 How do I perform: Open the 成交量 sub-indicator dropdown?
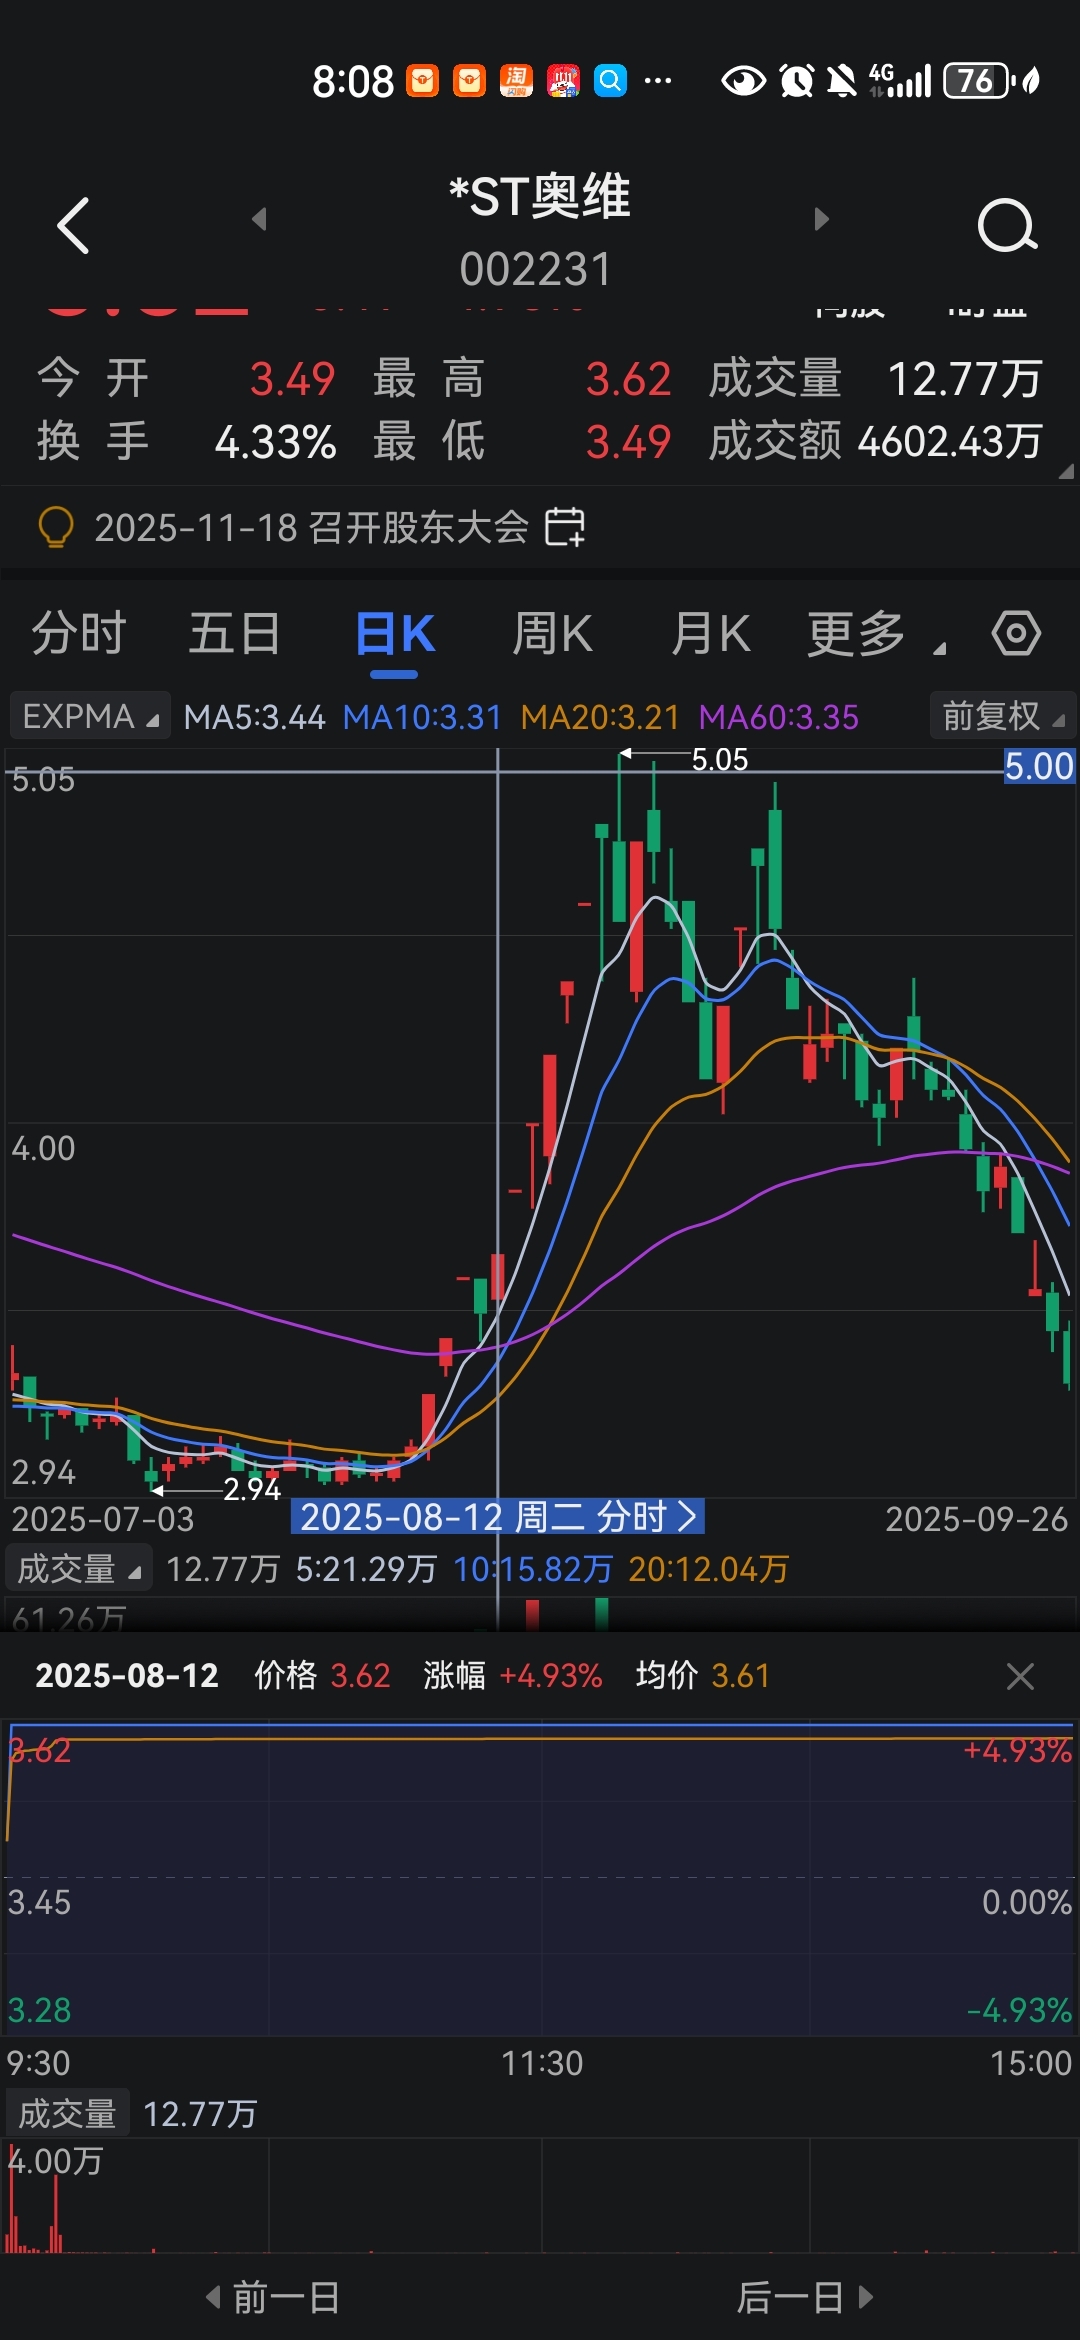pos(79,1569)
